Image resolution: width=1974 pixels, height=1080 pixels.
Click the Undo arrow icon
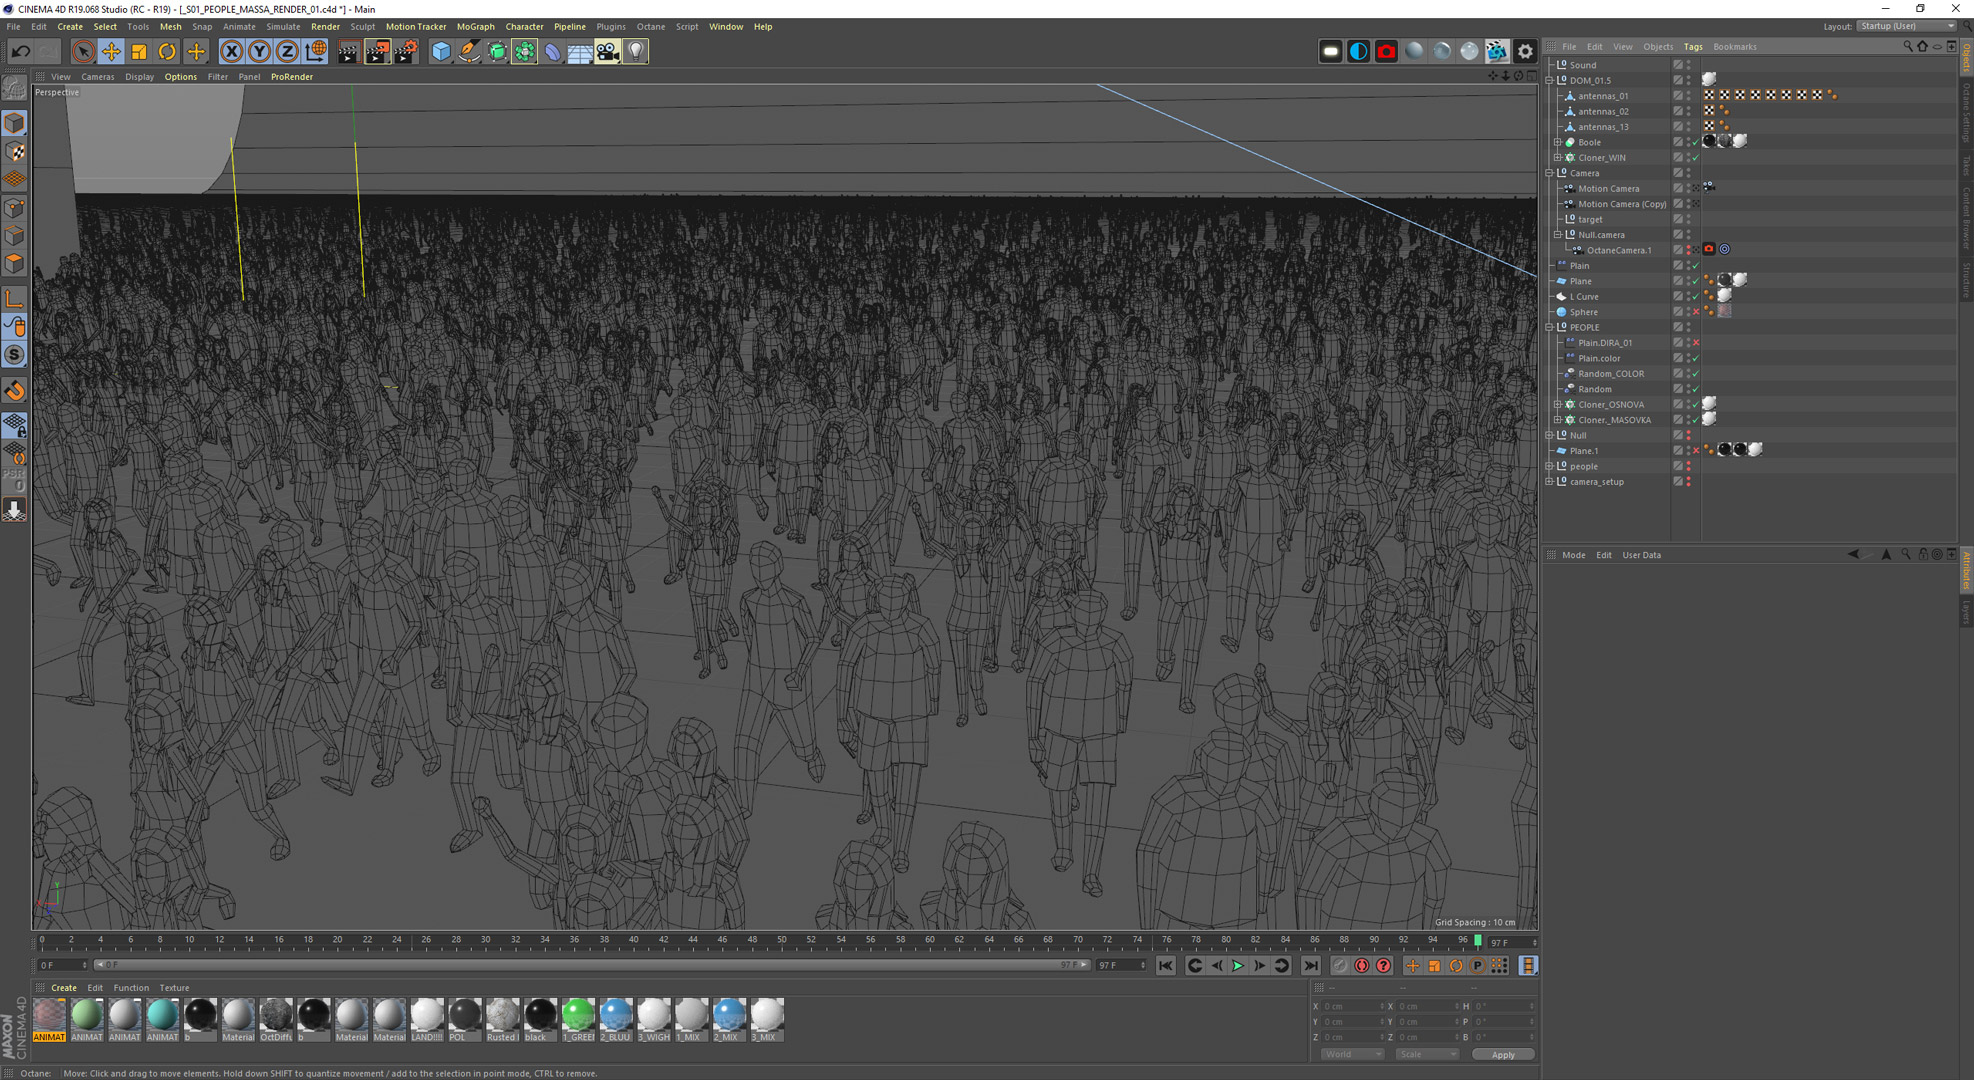click(x=20, y=51)
